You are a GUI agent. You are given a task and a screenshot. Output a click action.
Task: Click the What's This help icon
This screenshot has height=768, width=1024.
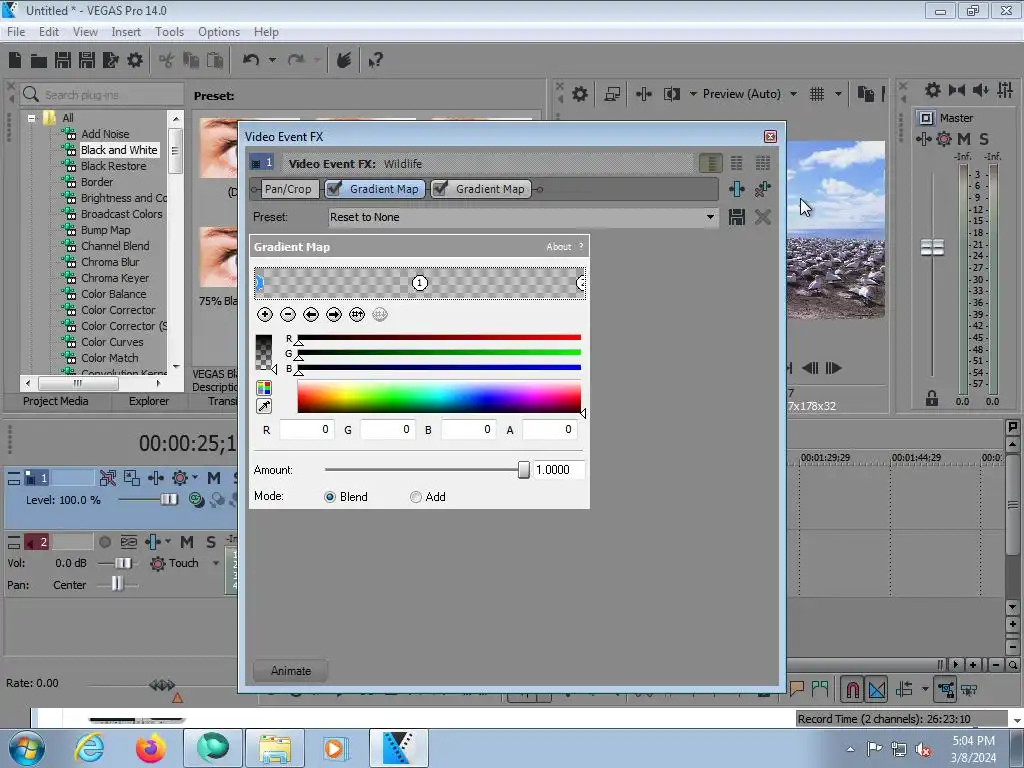375,61
